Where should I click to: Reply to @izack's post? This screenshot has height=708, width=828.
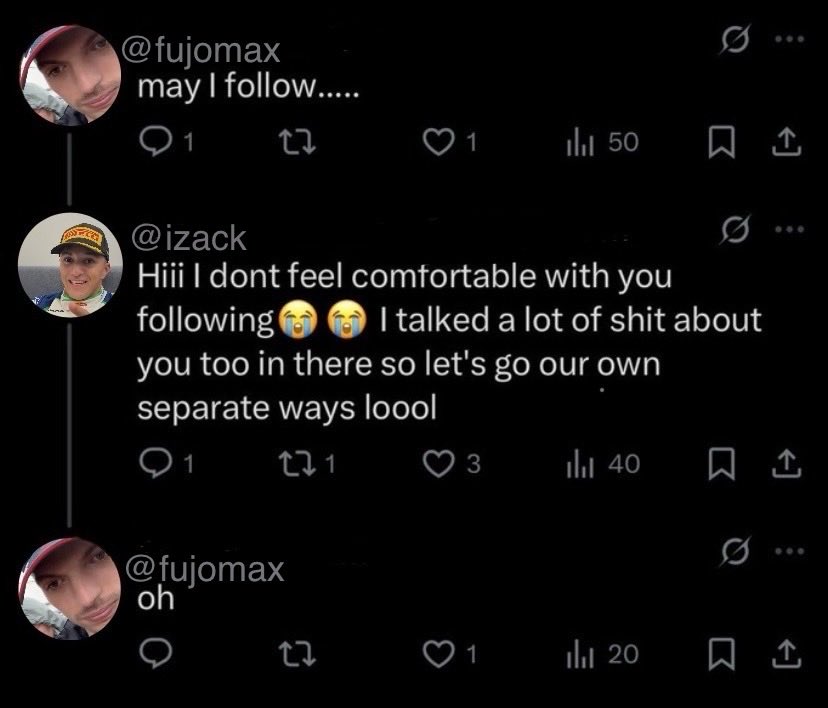tap(155, 463)
